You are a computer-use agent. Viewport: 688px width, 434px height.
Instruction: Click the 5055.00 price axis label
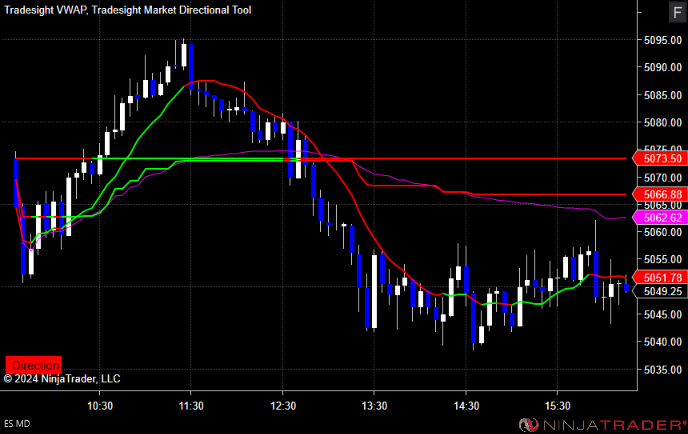(x=663, y=259)
